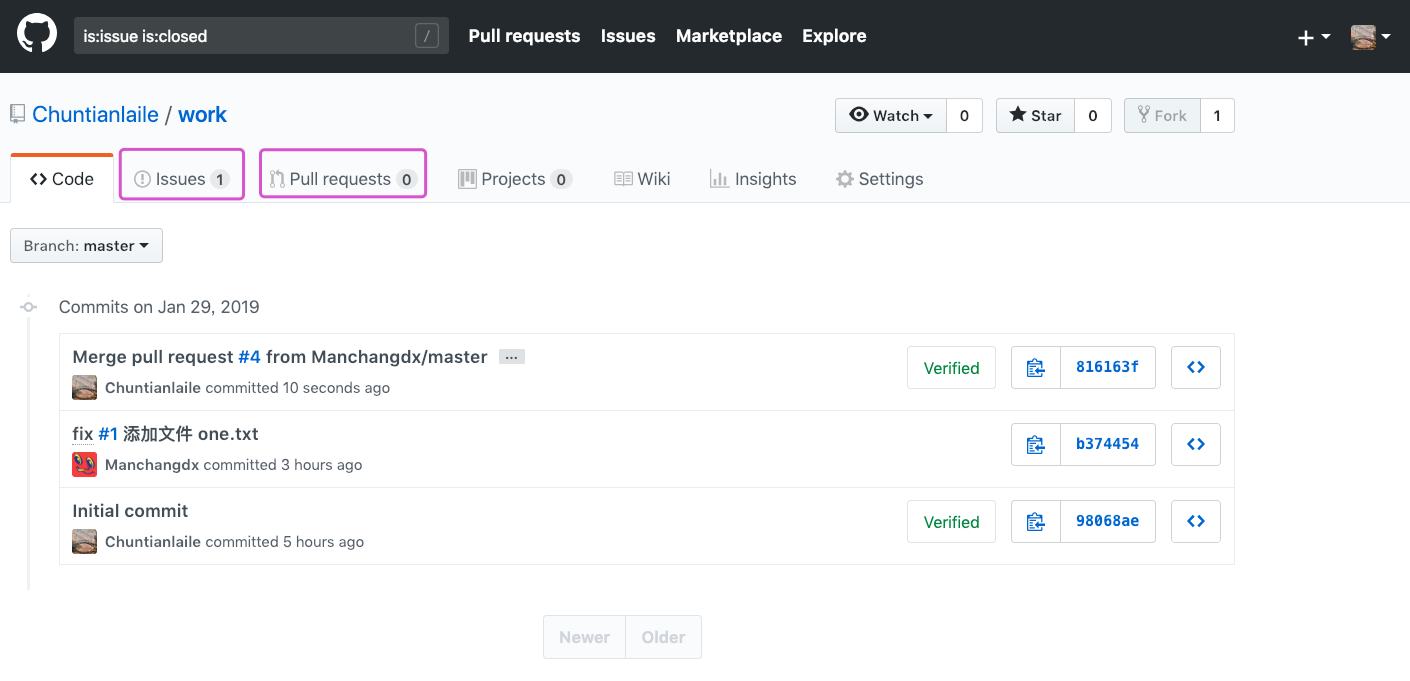
Task: Open the Initial commit title
Action: tap(130, 511)
